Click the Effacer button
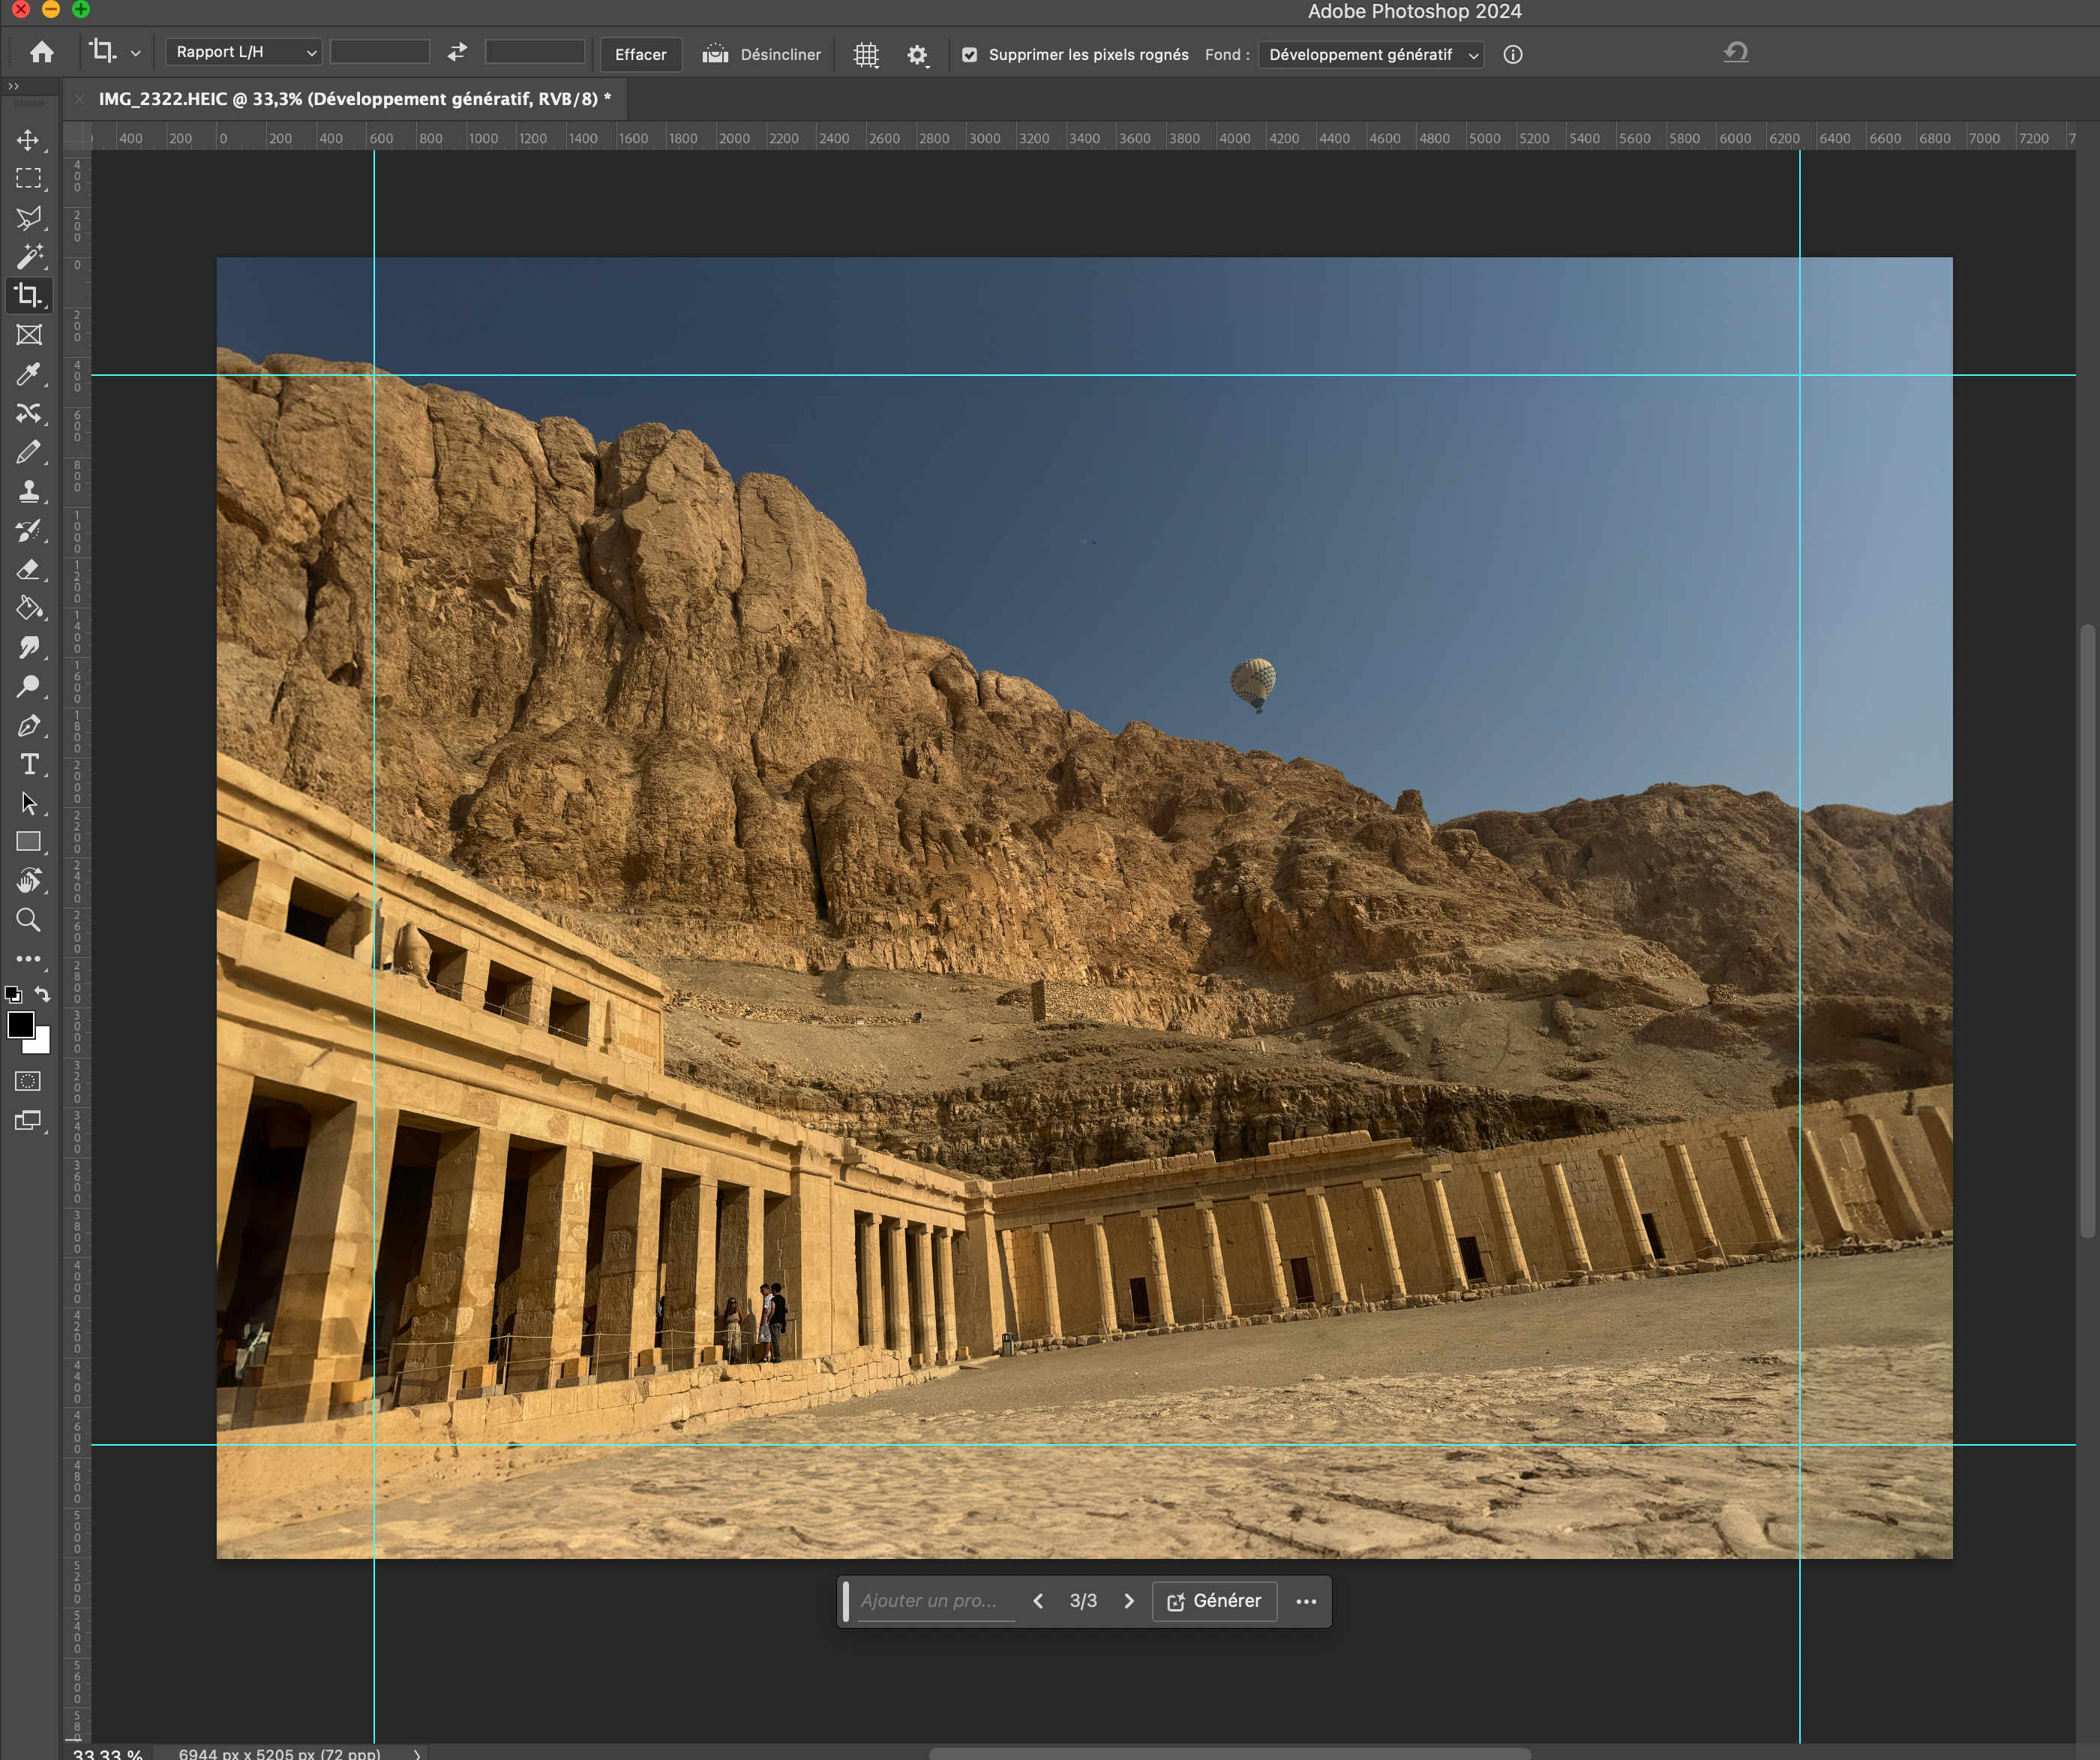The height and width of the screenshot is (1760, 2100). pyautogui.click(x=640, y=54)
